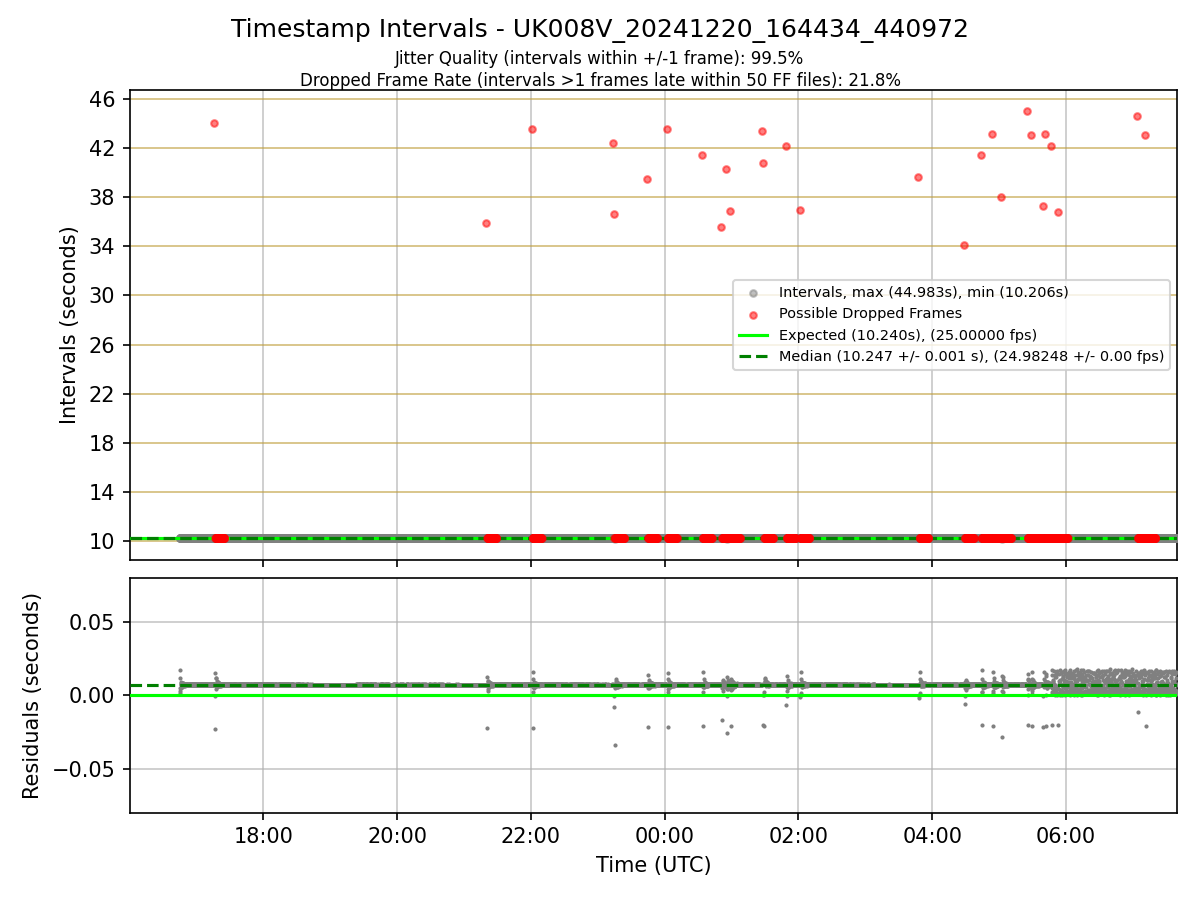Click the "Intervals (seconds)" y-axis label
This screenshot has width=1200, height=900.
coord(69,325)
